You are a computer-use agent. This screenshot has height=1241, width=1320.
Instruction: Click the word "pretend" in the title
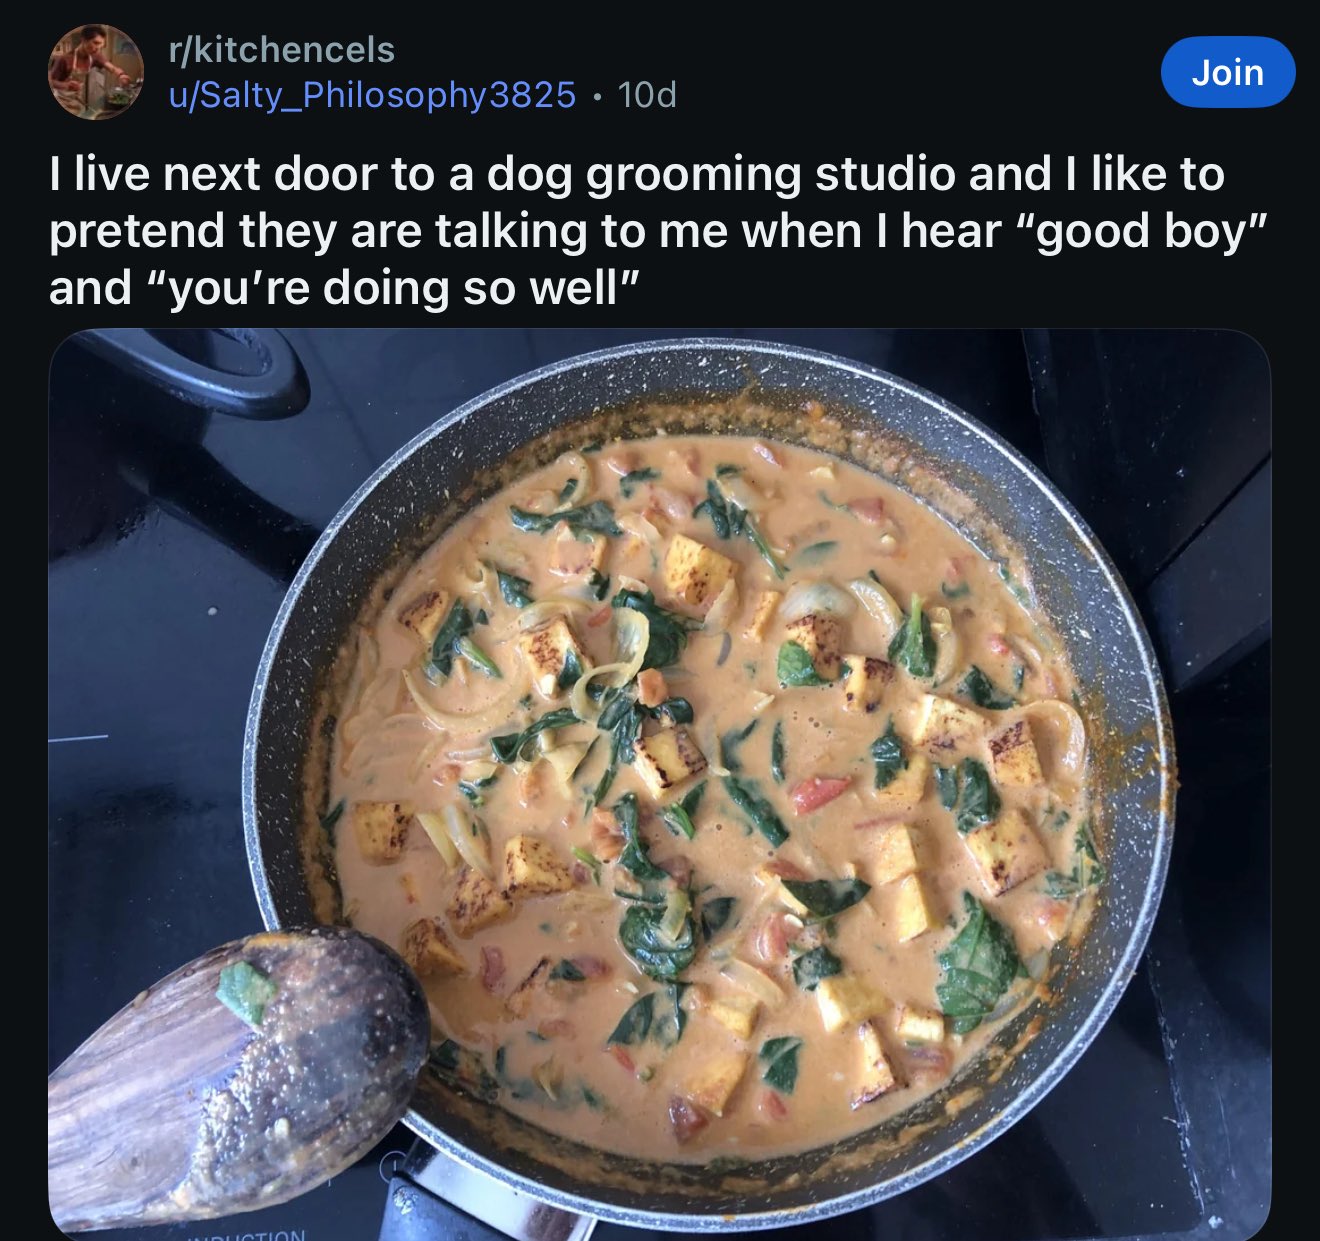(137, 232)
